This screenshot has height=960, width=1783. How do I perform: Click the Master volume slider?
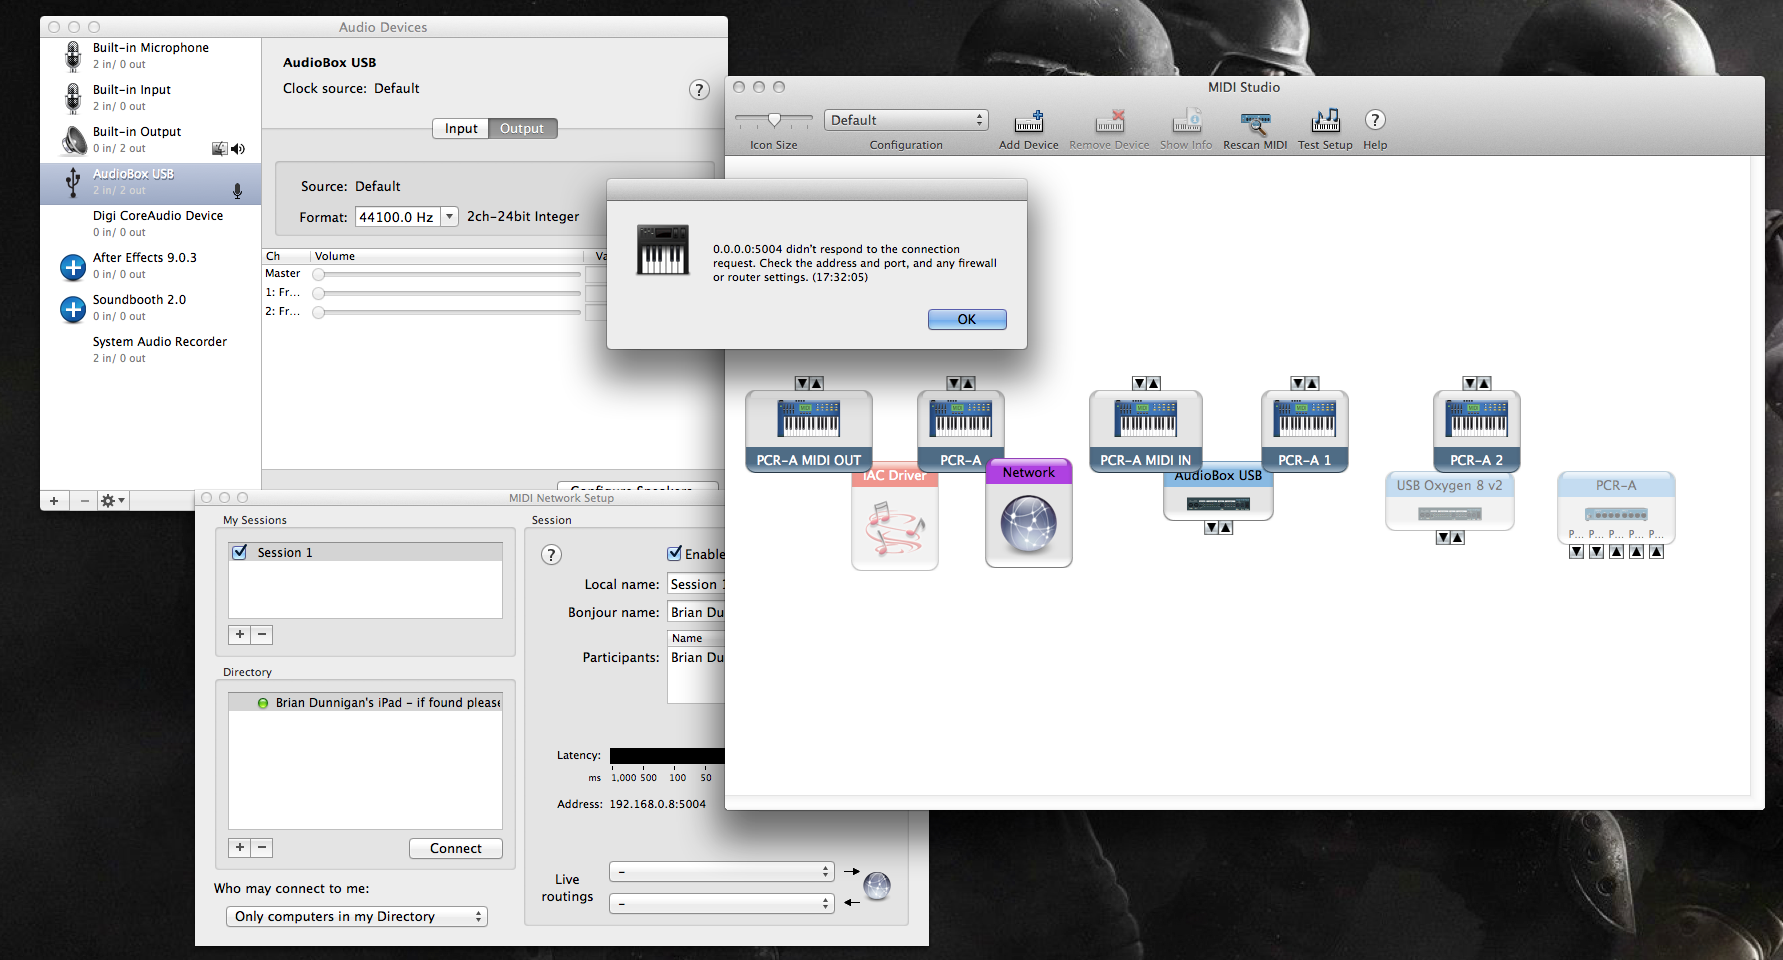447,274
